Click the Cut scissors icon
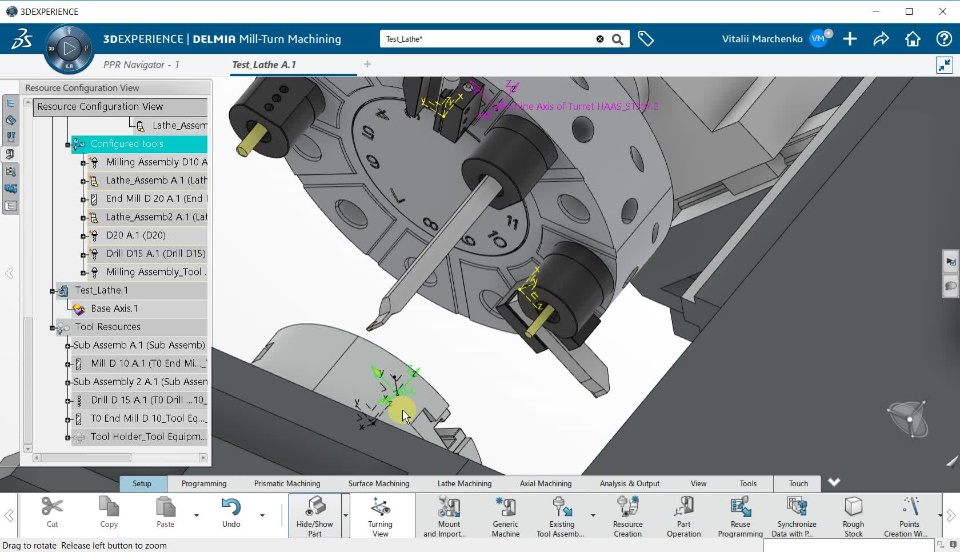Screen dimensions: 960x552 (52, 507)
